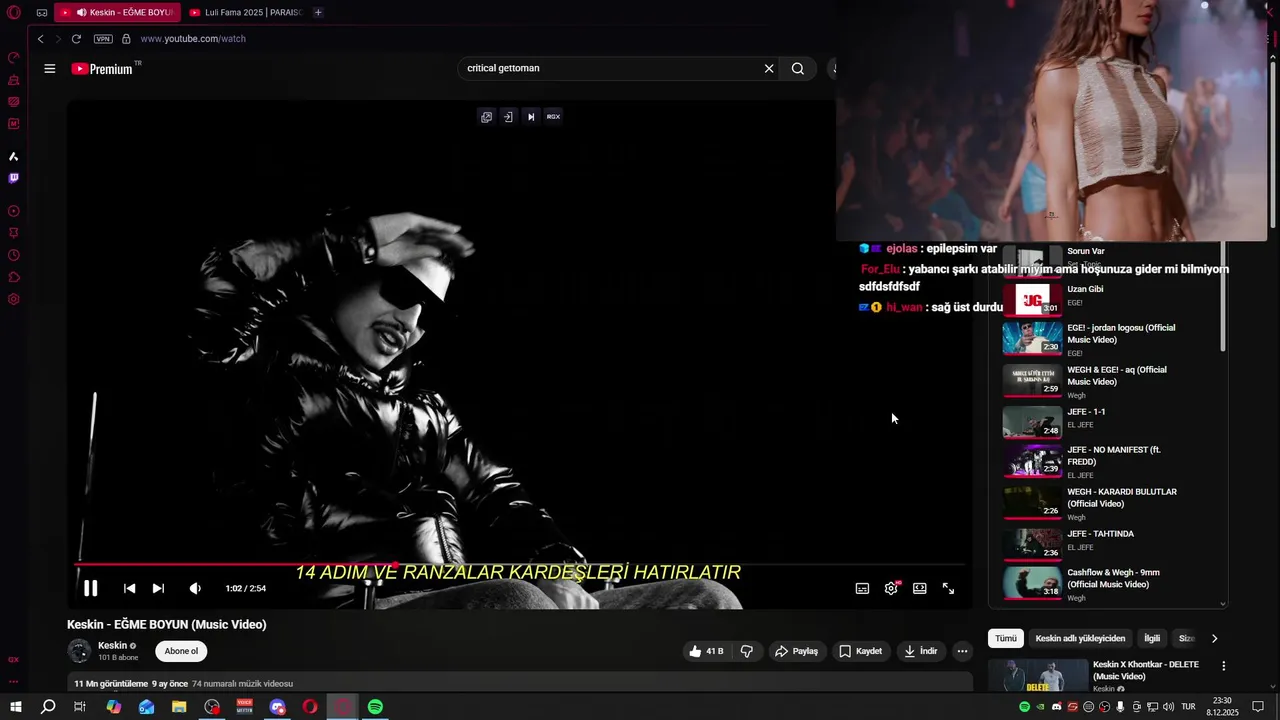Skip to next video in player controls
The height and width of the screenshot is (720, 1280).
point(158,588)
